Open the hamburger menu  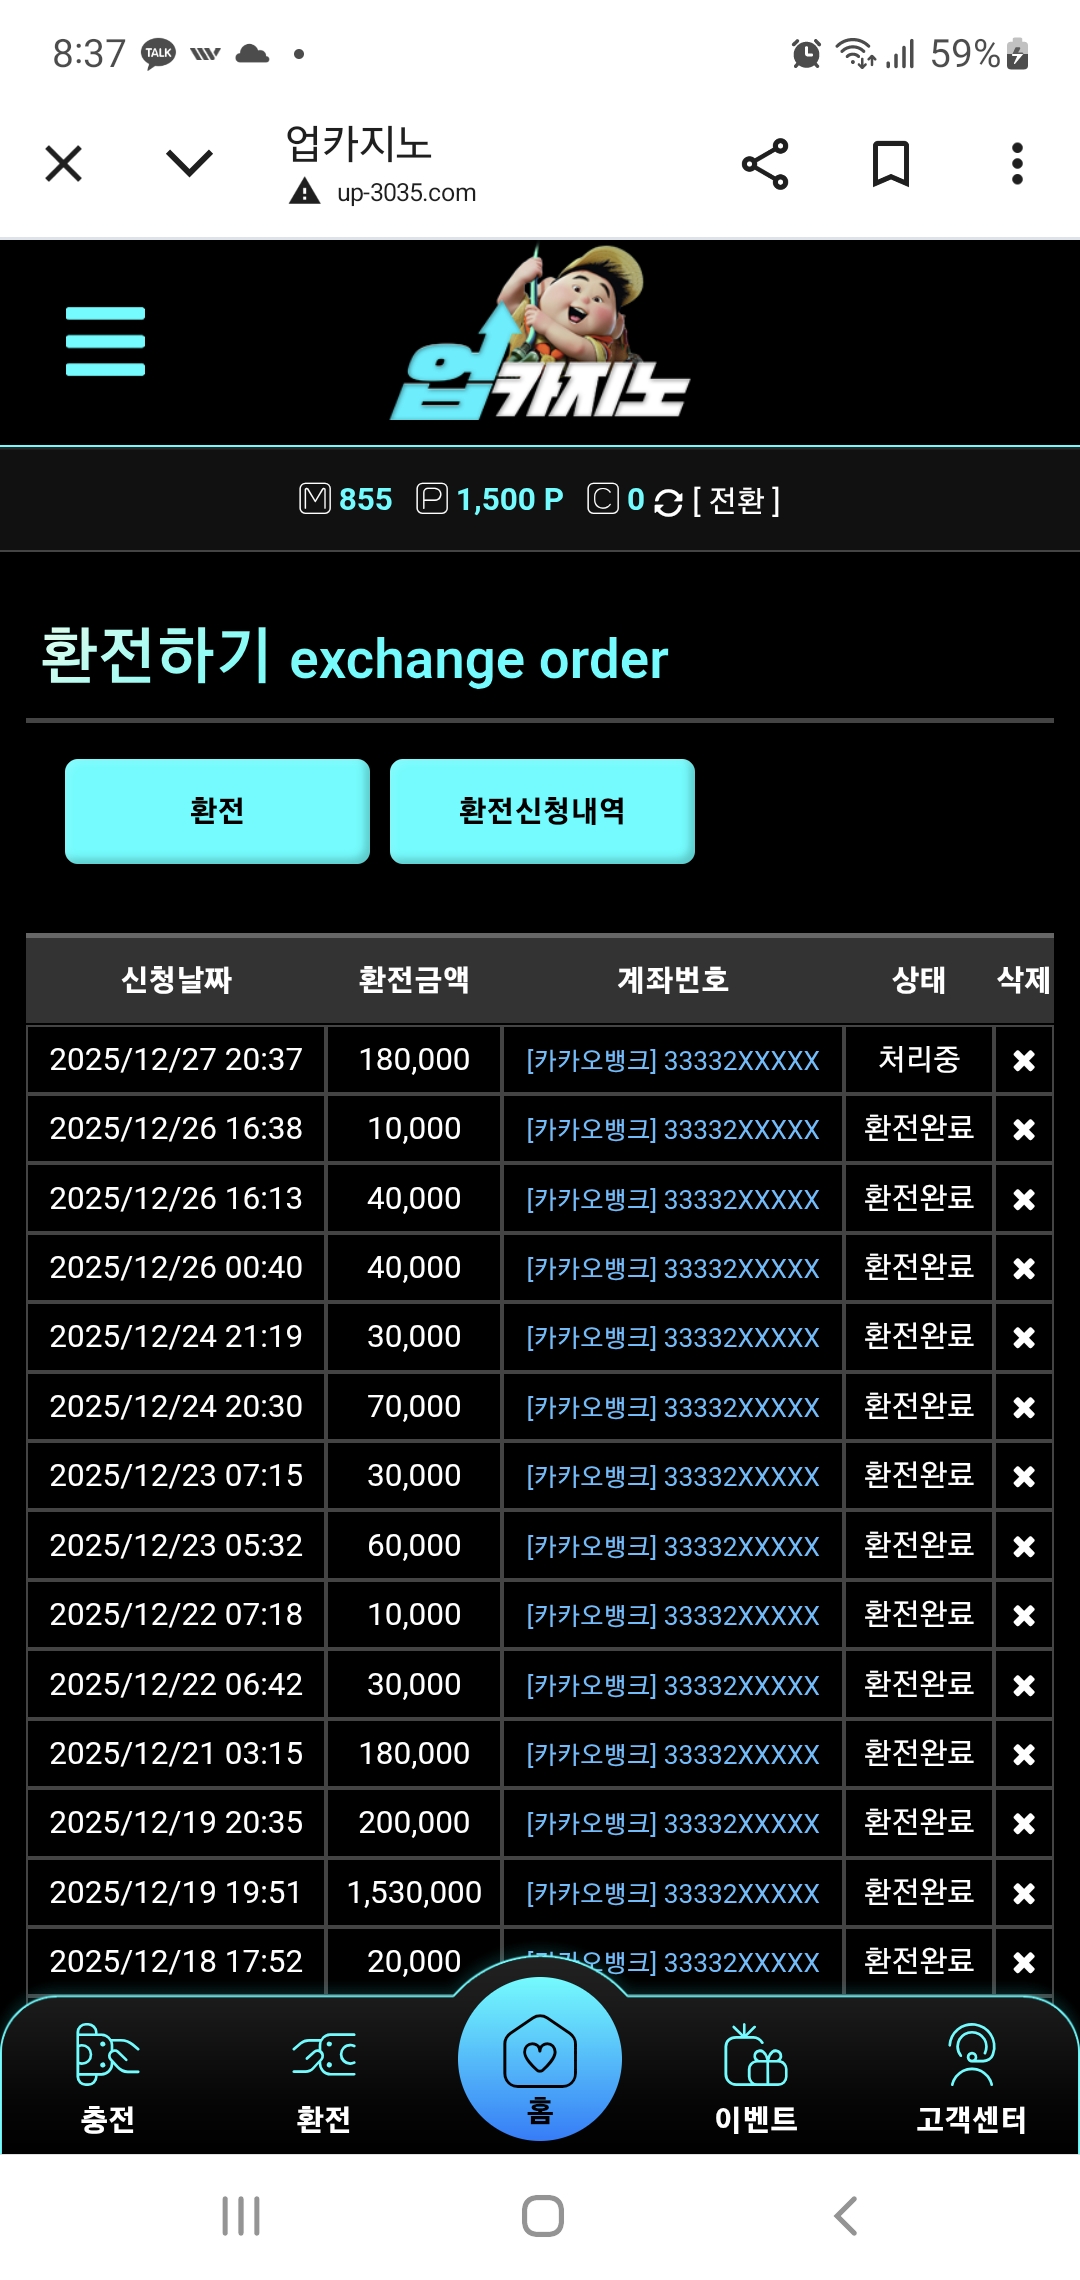click(105, 342)
